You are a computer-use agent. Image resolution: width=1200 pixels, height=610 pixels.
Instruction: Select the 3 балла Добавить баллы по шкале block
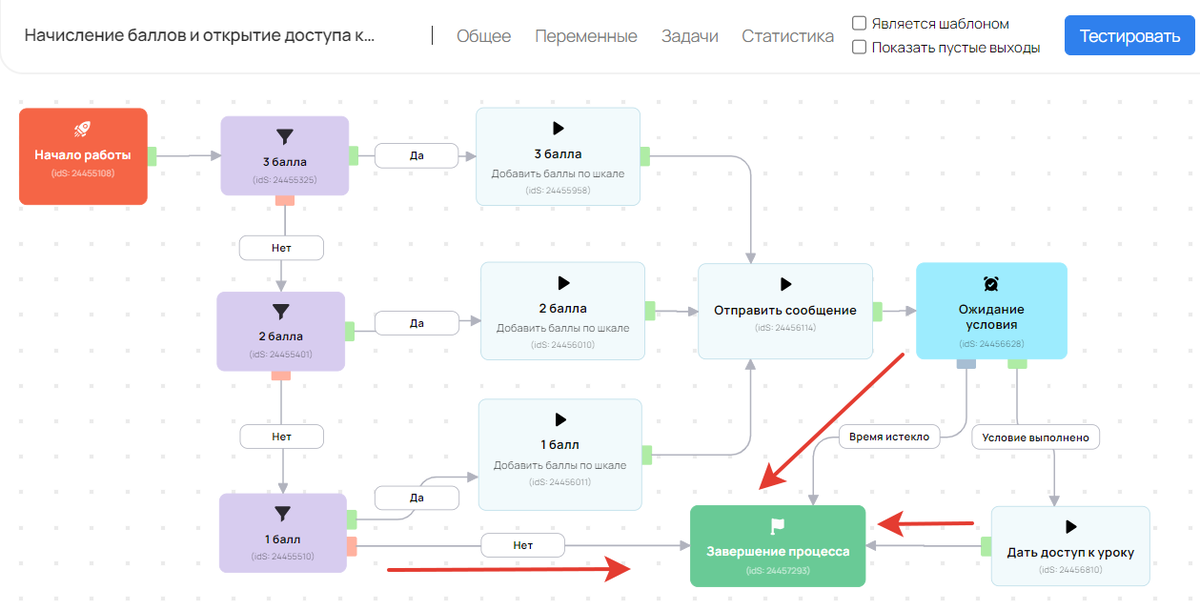point(557,156)
